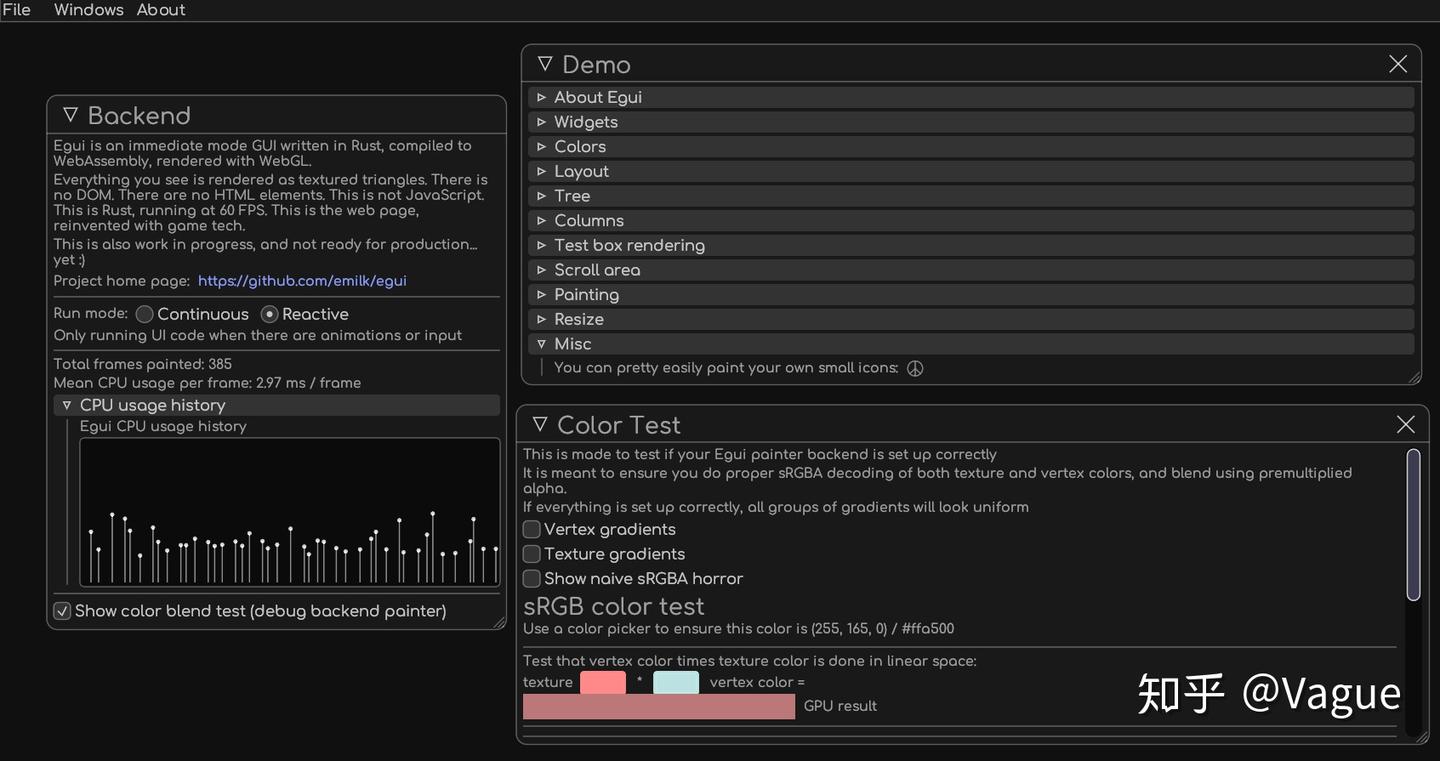Open the Windows menu
The width and height of the screenshot is (1440, 761).
tap(89, 10)
